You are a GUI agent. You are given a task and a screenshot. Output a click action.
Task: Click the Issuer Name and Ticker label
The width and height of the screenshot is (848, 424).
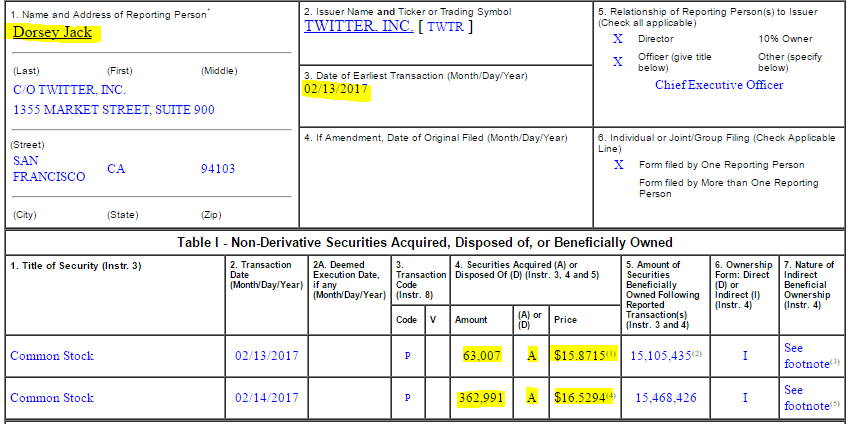pos(408,11)
